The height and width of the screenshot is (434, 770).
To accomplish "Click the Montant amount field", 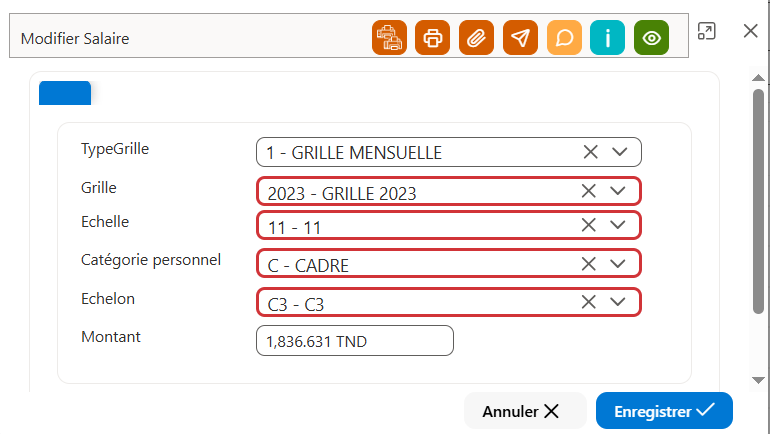I will pyautogui.click(x=355, y=341).
